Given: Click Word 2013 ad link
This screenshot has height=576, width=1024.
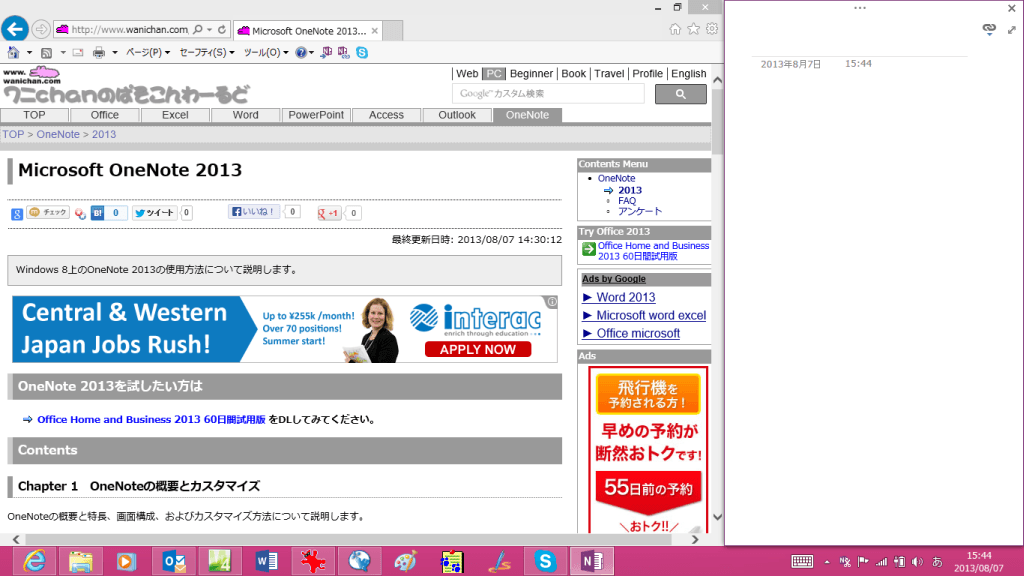Looking at the screenshot, I should tap(626, 297).
